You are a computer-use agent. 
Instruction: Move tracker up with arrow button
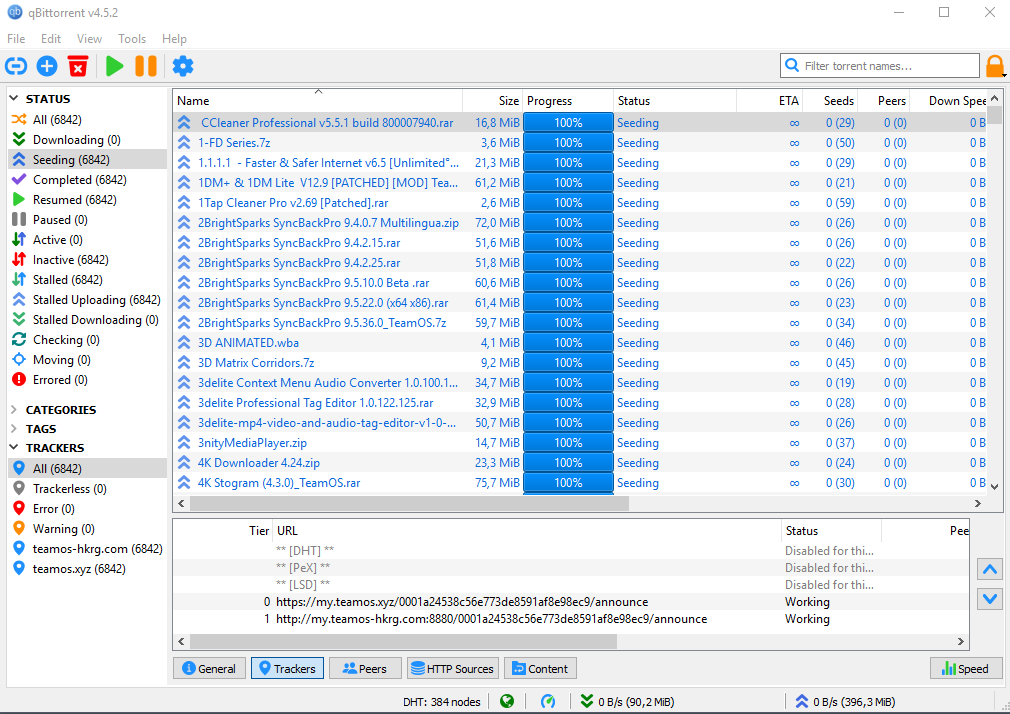(990, 569)
